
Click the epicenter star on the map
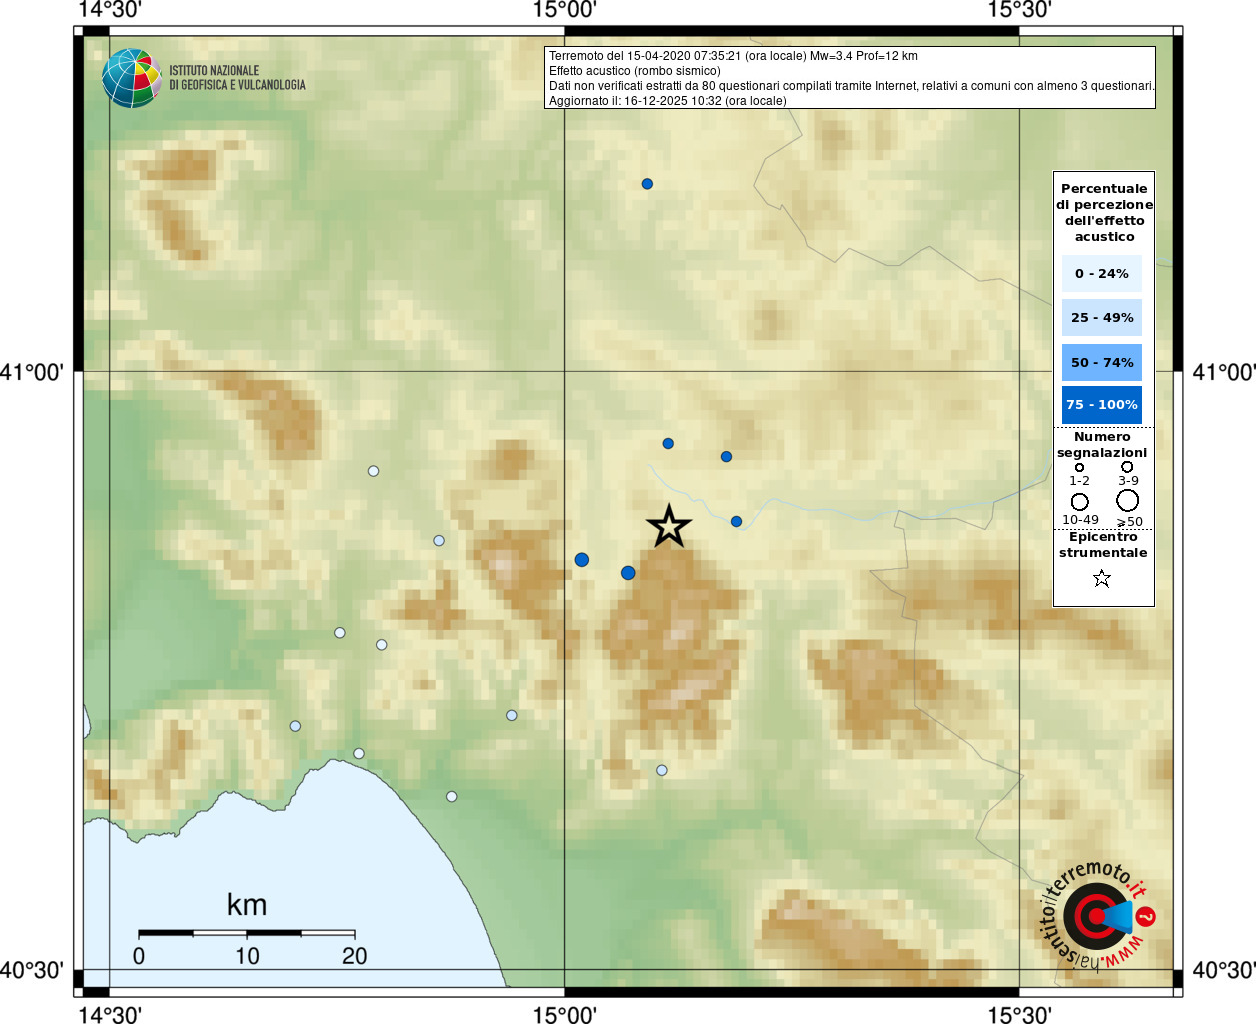(669, 526)
